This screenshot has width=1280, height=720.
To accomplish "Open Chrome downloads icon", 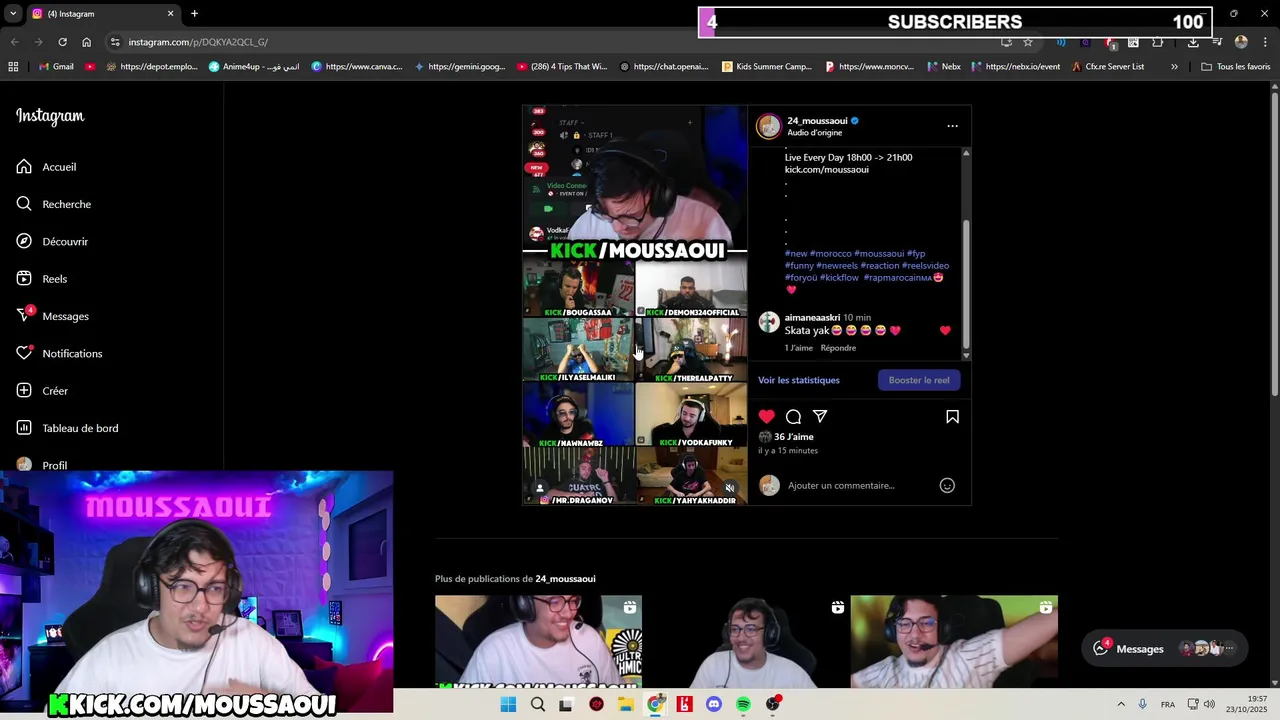I will tap(1193, 42).
